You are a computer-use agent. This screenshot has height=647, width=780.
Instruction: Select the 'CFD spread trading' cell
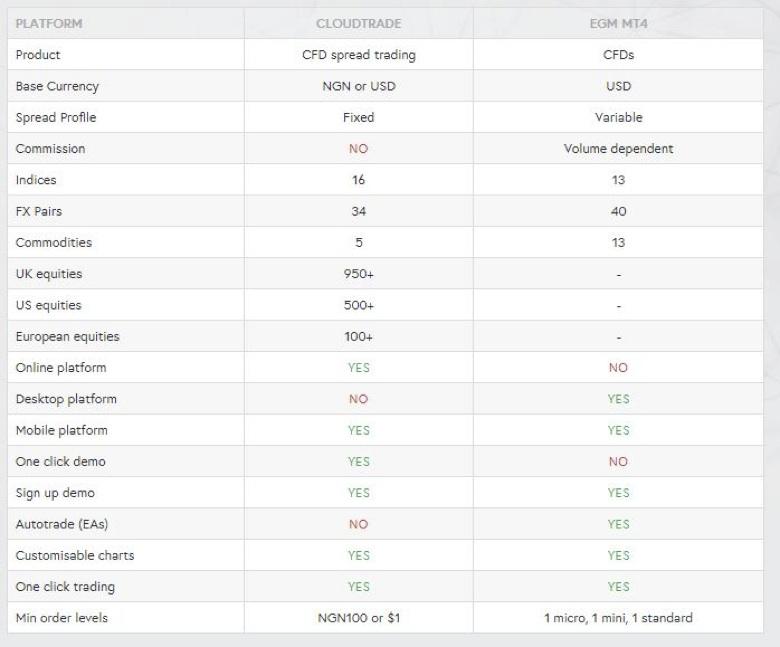coord(358,55)
